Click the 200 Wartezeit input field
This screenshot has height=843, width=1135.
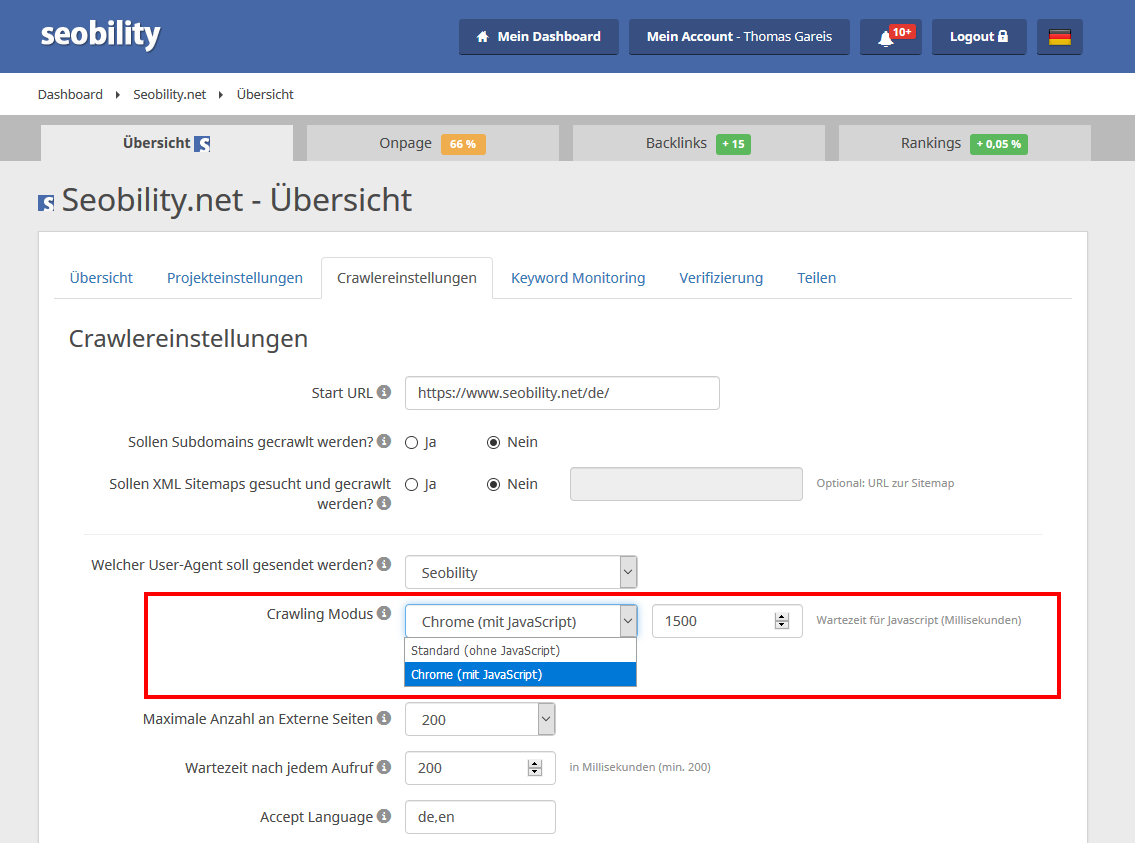(480, 768)
